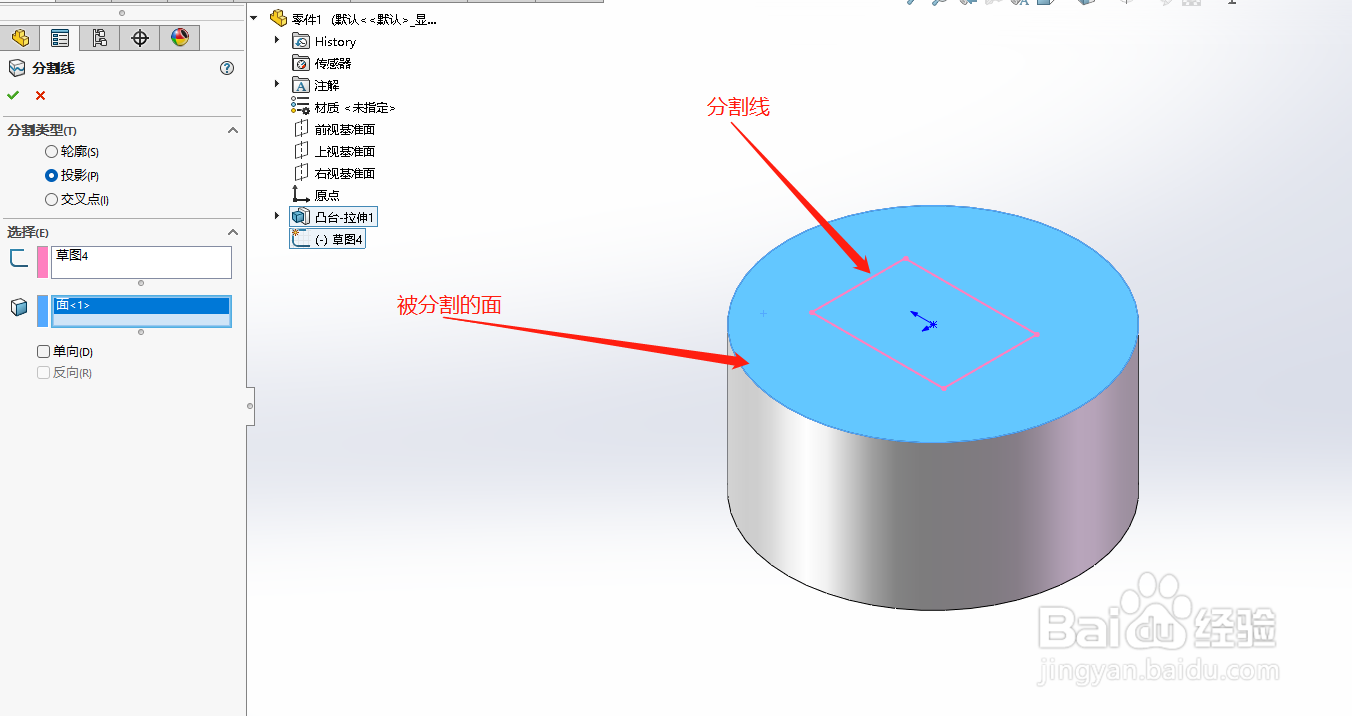Click the blue face selection color swatch
Screen dimensions: 1352x716
(42, 311)
